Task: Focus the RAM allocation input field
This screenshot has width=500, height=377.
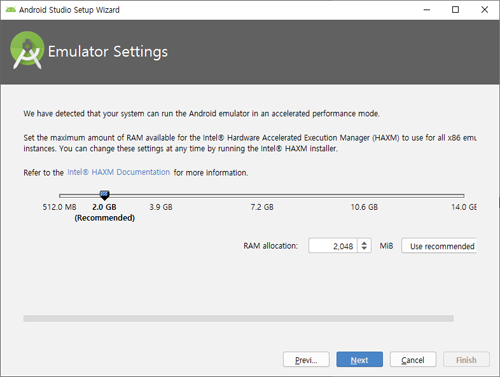Action: click(333, 246)
